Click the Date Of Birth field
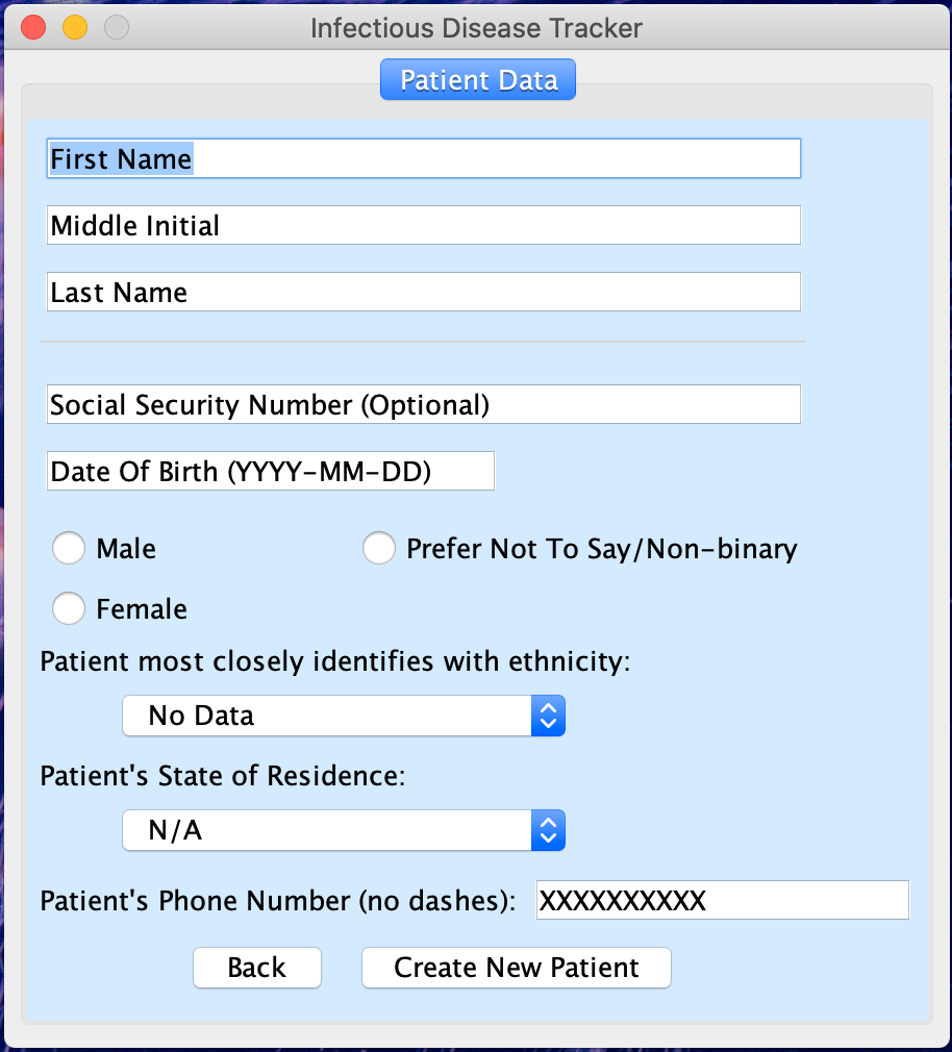The width and height of the screenshot is (952, 1052). 270,471
